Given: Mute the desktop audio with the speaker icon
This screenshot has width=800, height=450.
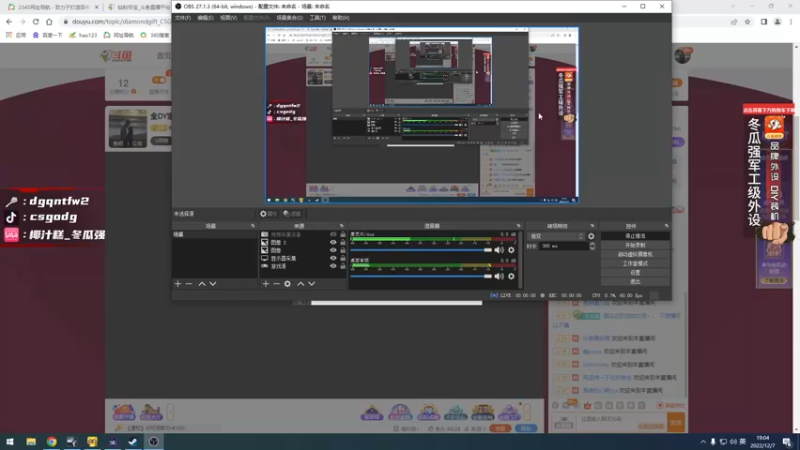Looking at the screenshot, I should 499,276.
